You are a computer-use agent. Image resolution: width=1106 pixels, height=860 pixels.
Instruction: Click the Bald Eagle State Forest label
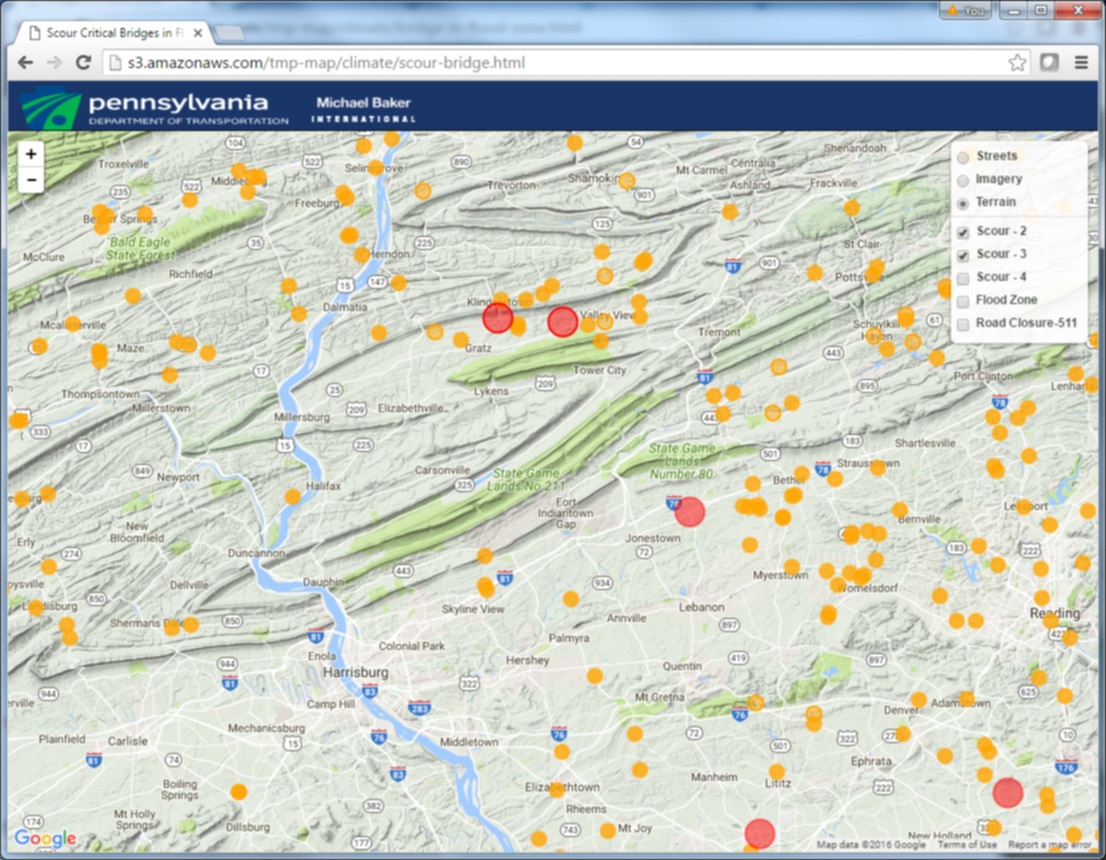coord(140,248)
